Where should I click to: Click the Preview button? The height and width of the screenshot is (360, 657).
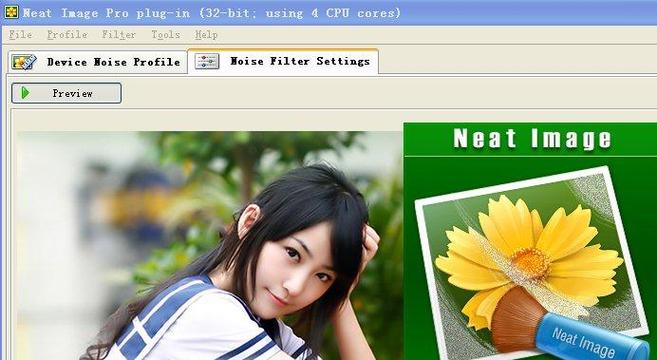(67, 93)
